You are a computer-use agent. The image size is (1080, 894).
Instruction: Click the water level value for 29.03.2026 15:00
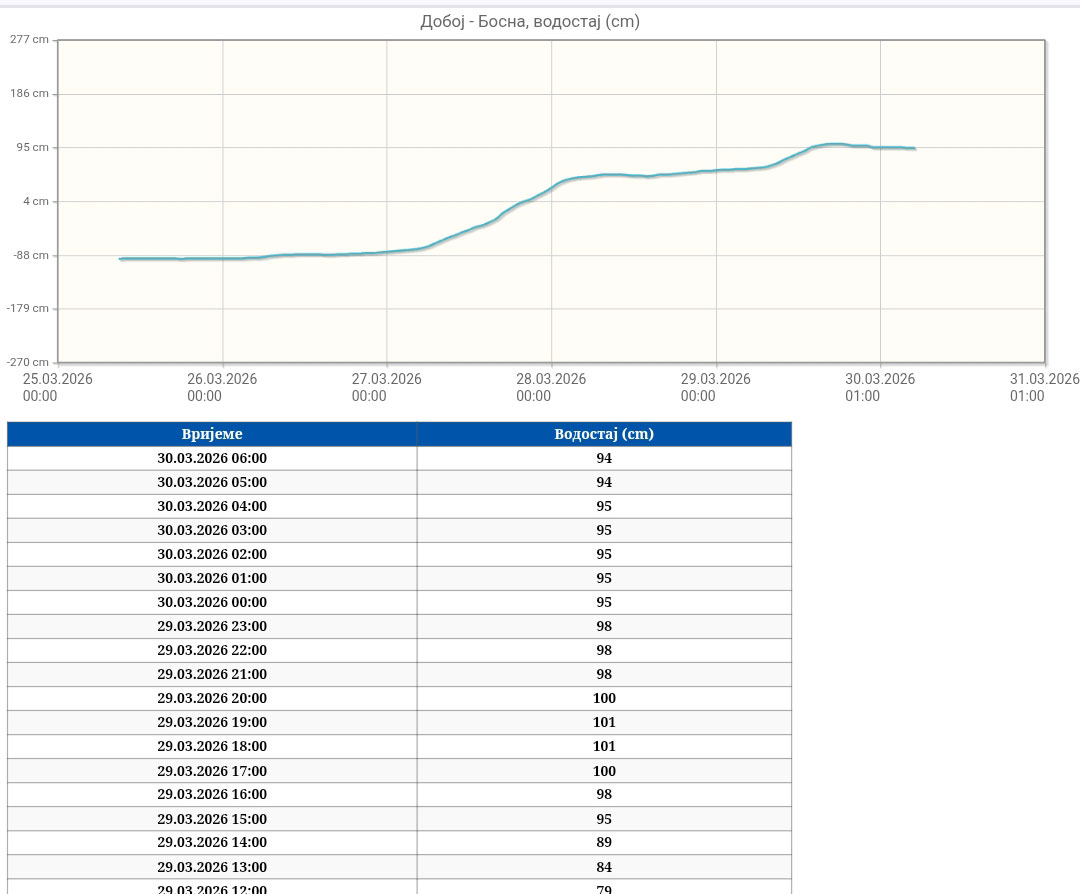[604, 819]
